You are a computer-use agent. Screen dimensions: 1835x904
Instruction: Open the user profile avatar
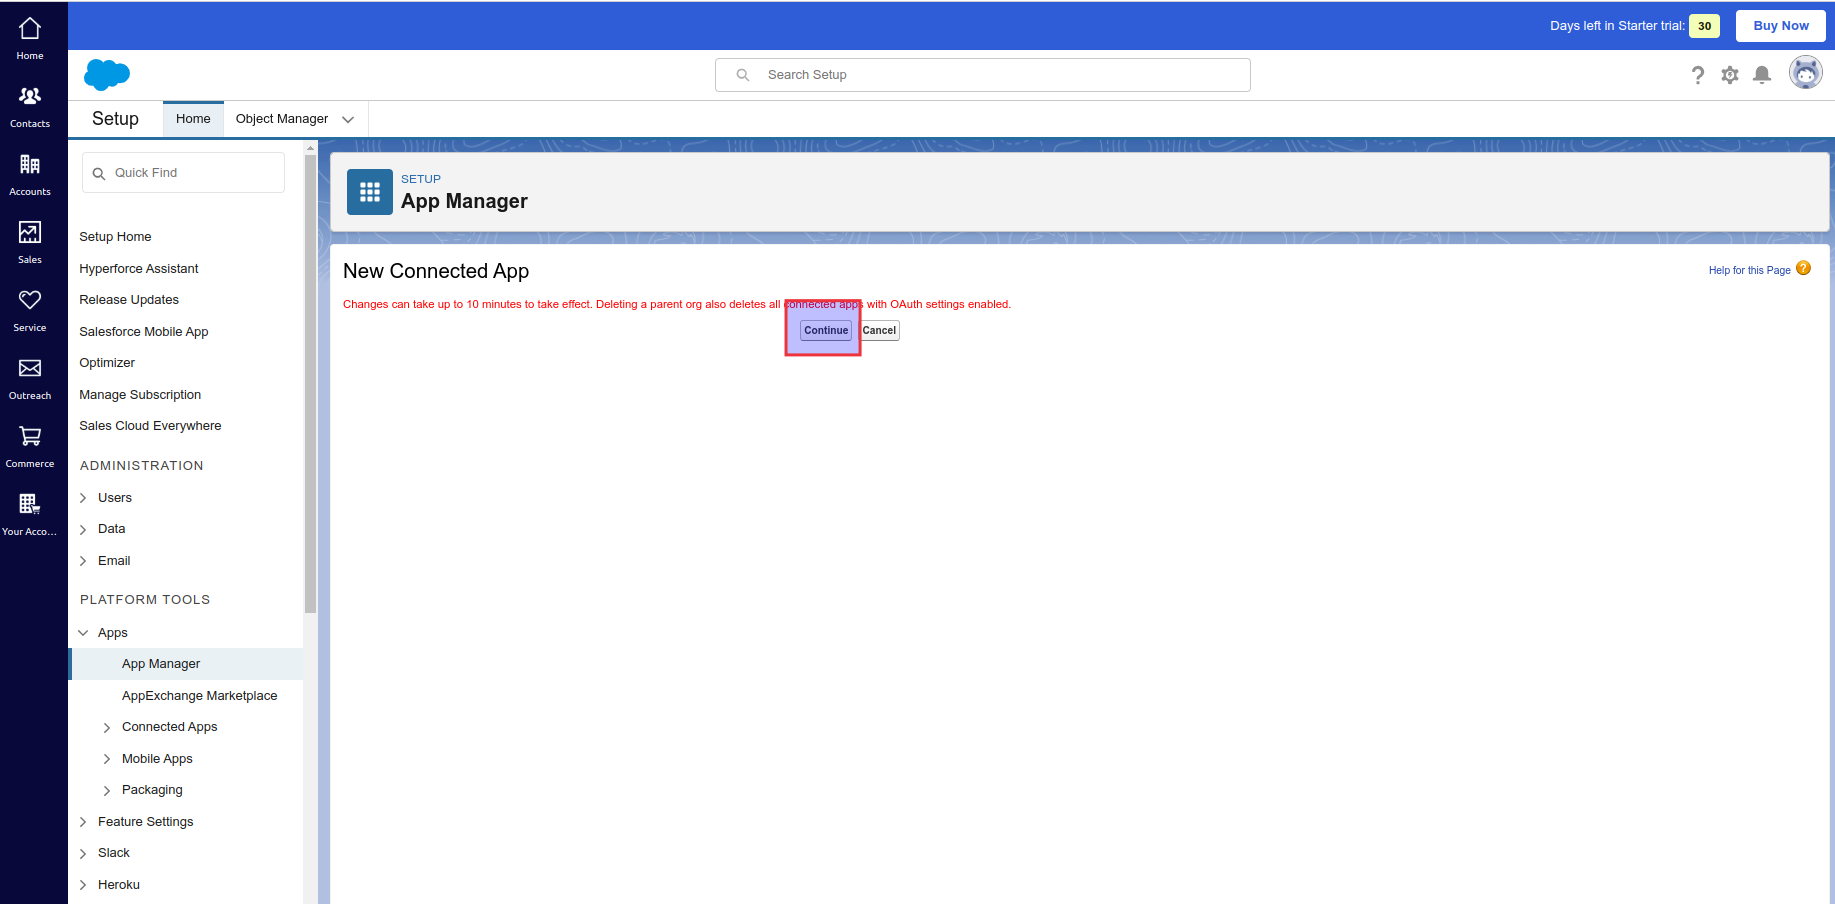1805,73
